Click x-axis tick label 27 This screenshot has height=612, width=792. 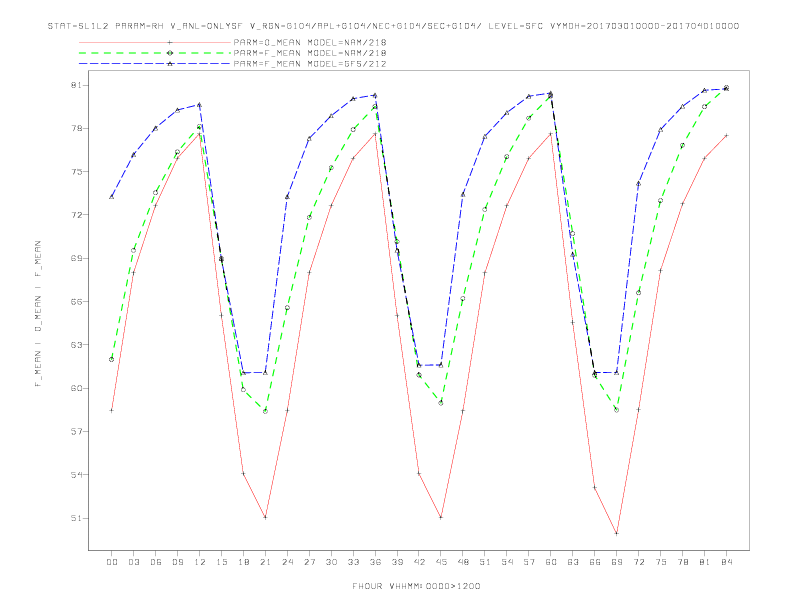point(309,562)
